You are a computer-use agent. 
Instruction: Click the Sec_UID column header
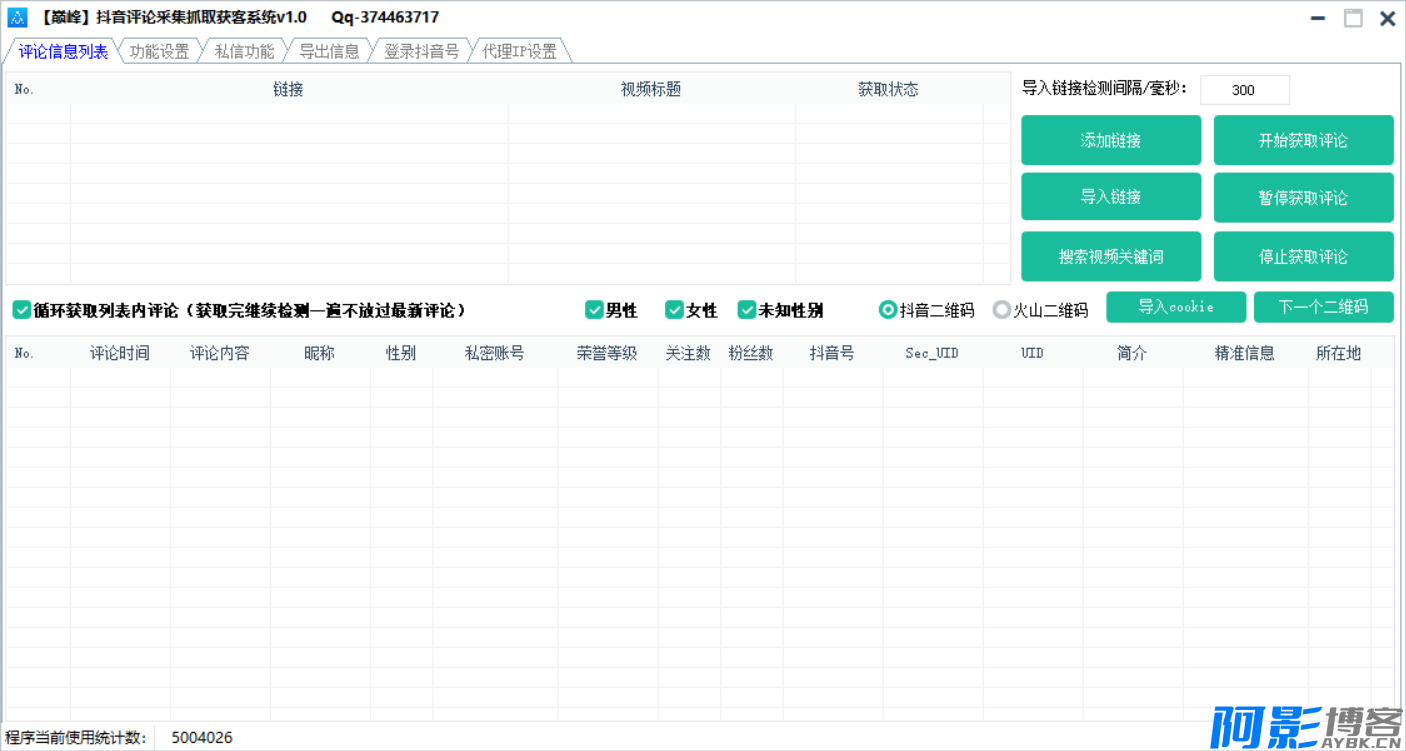[932, 353]
